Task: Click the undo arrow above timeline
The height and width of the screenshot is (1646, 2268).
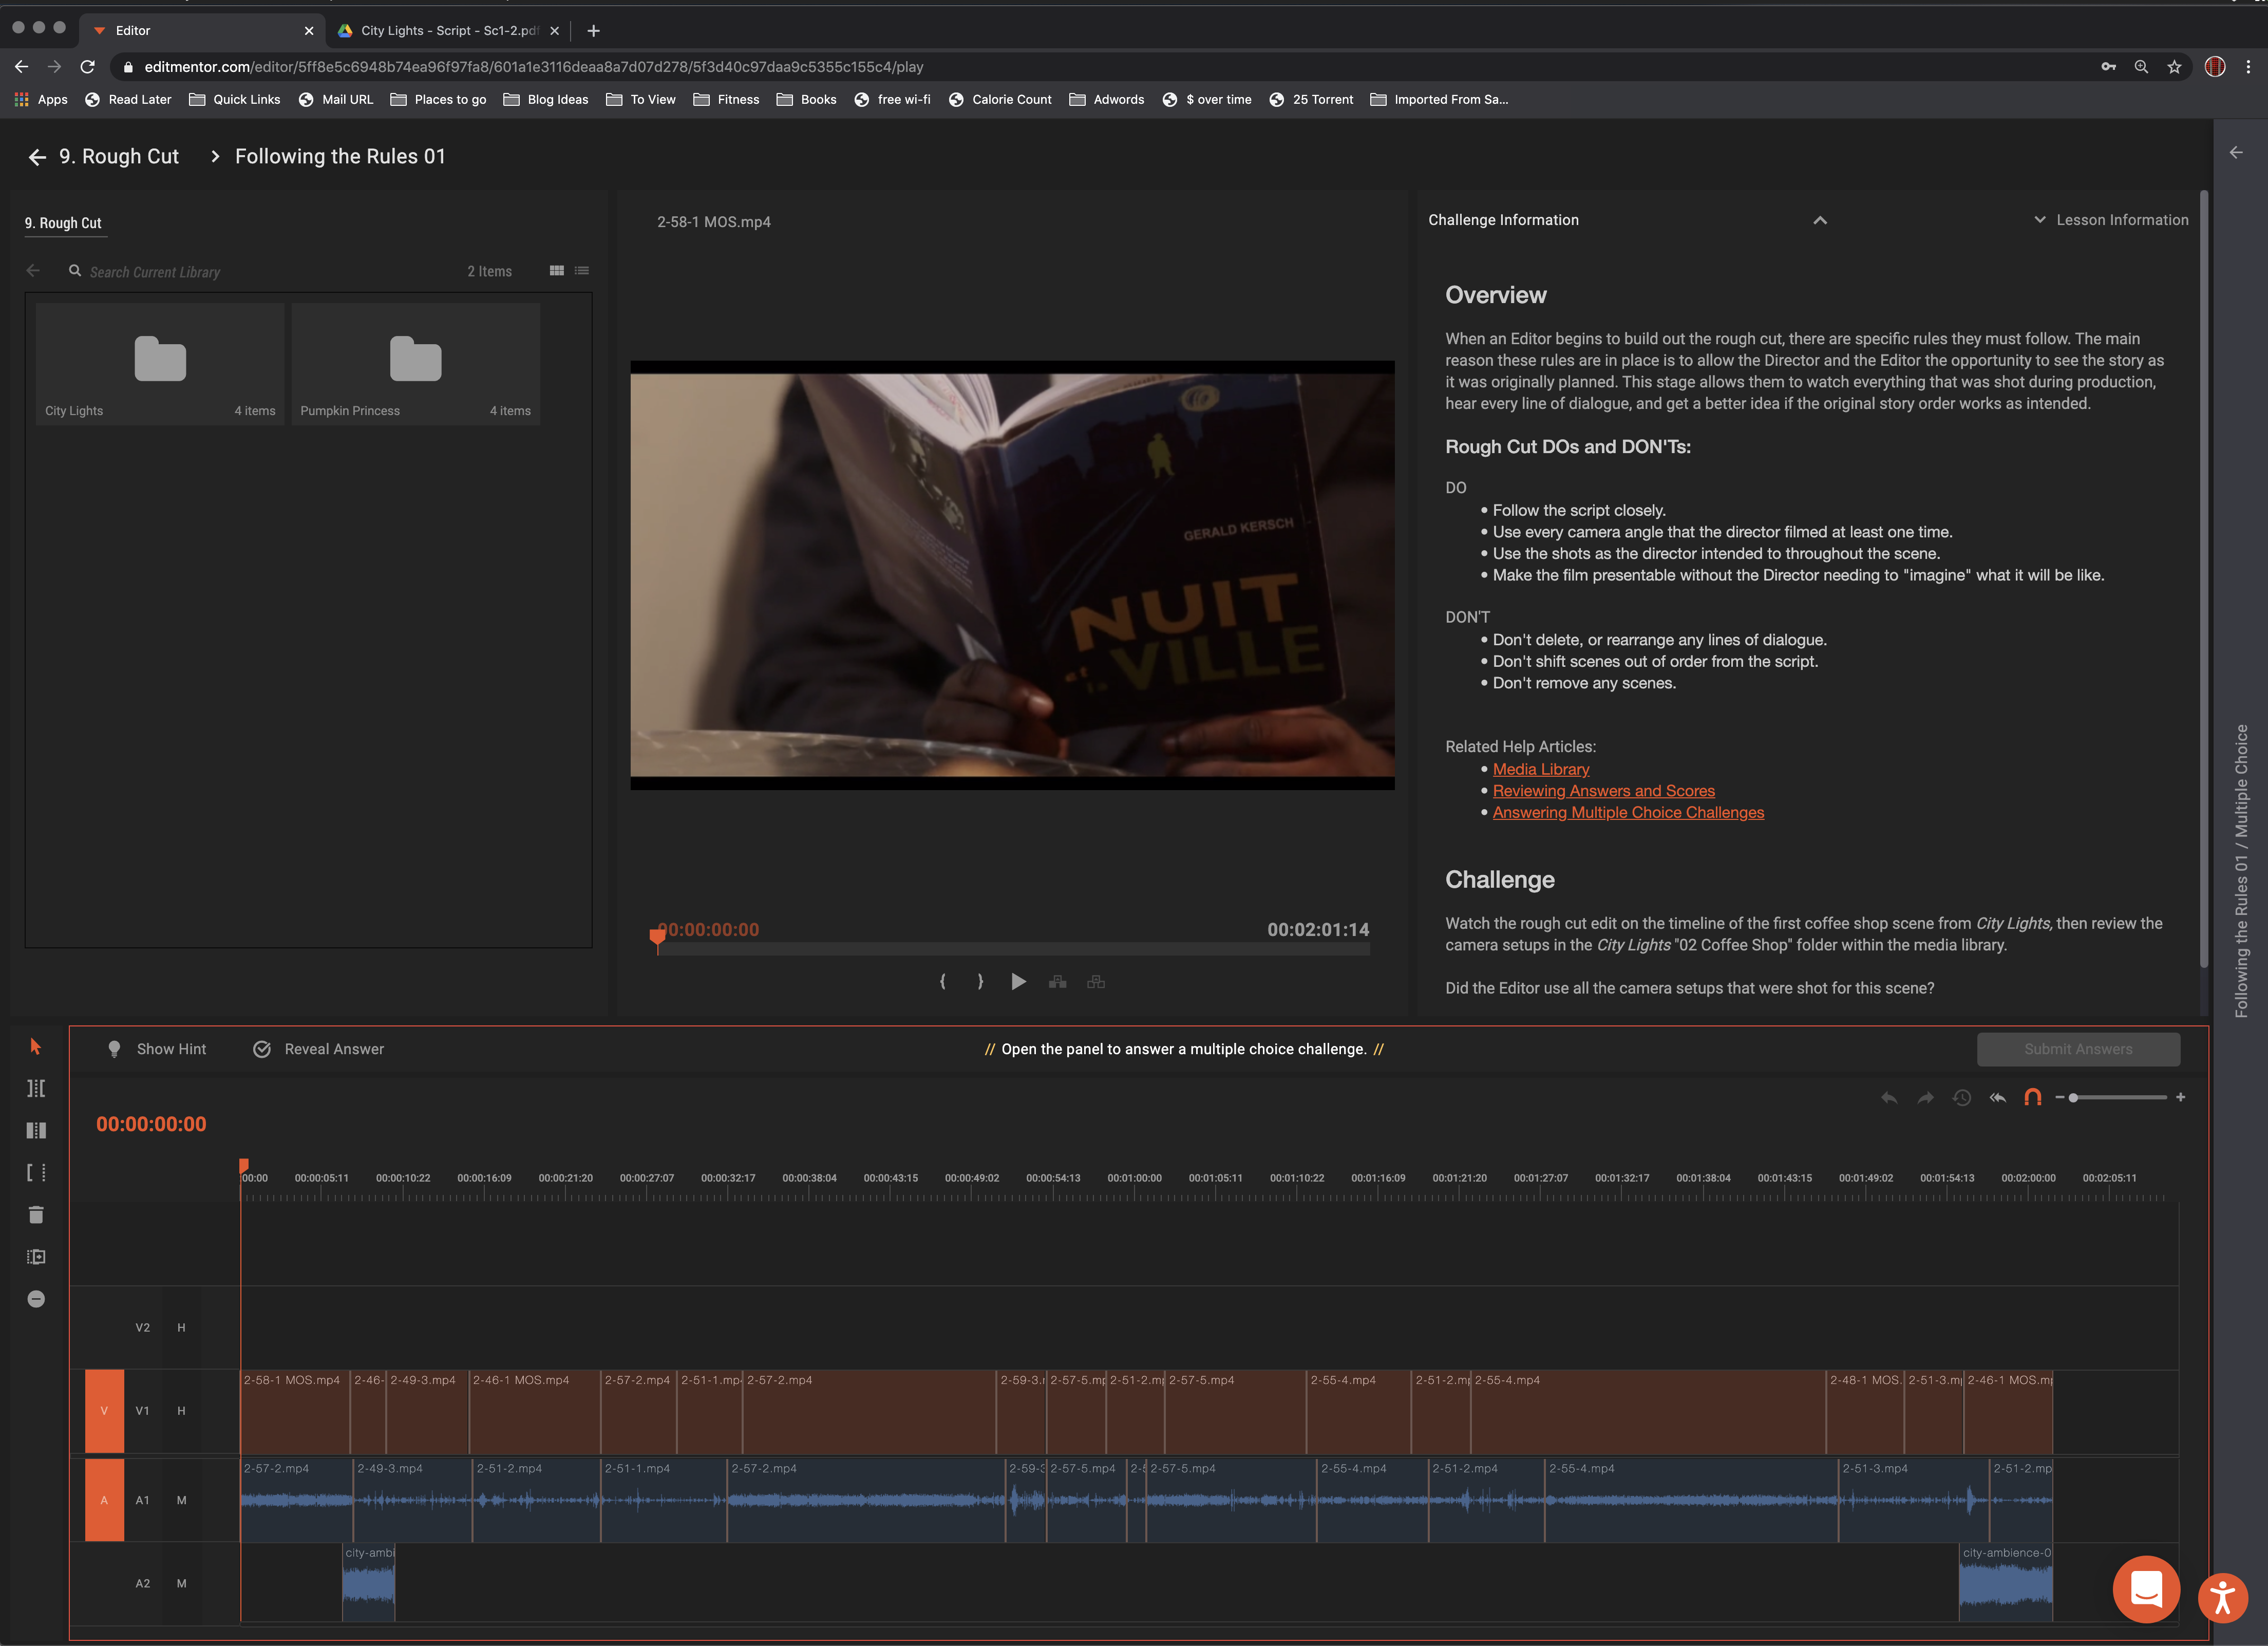Action: point(1889,1098)
